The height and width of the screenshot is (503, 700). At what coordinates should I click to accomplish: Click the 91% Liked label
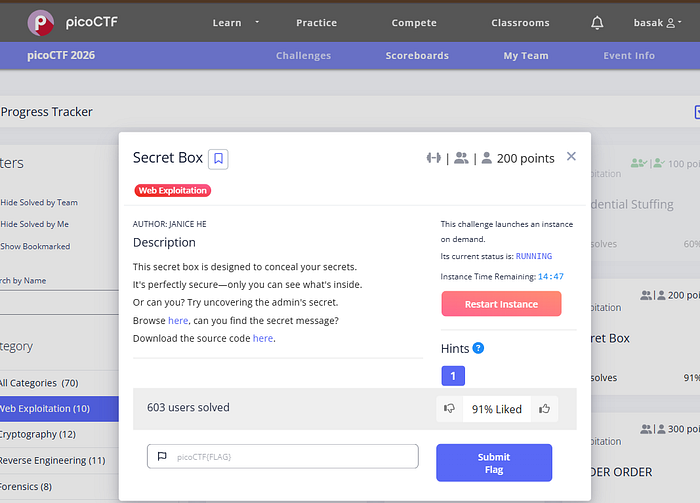pos(496,409)
